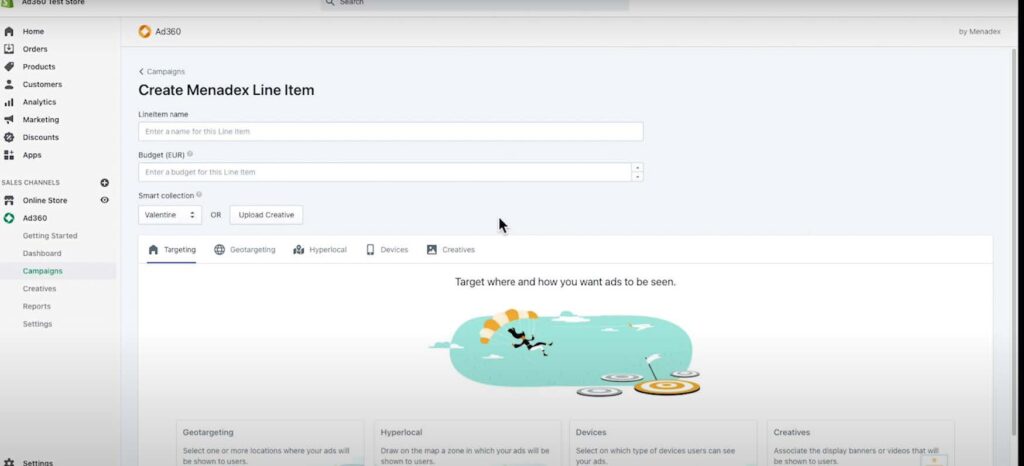Switch to the Creatives tab
This screenshot has width=1024, height=466.
[x=451, y=250]
